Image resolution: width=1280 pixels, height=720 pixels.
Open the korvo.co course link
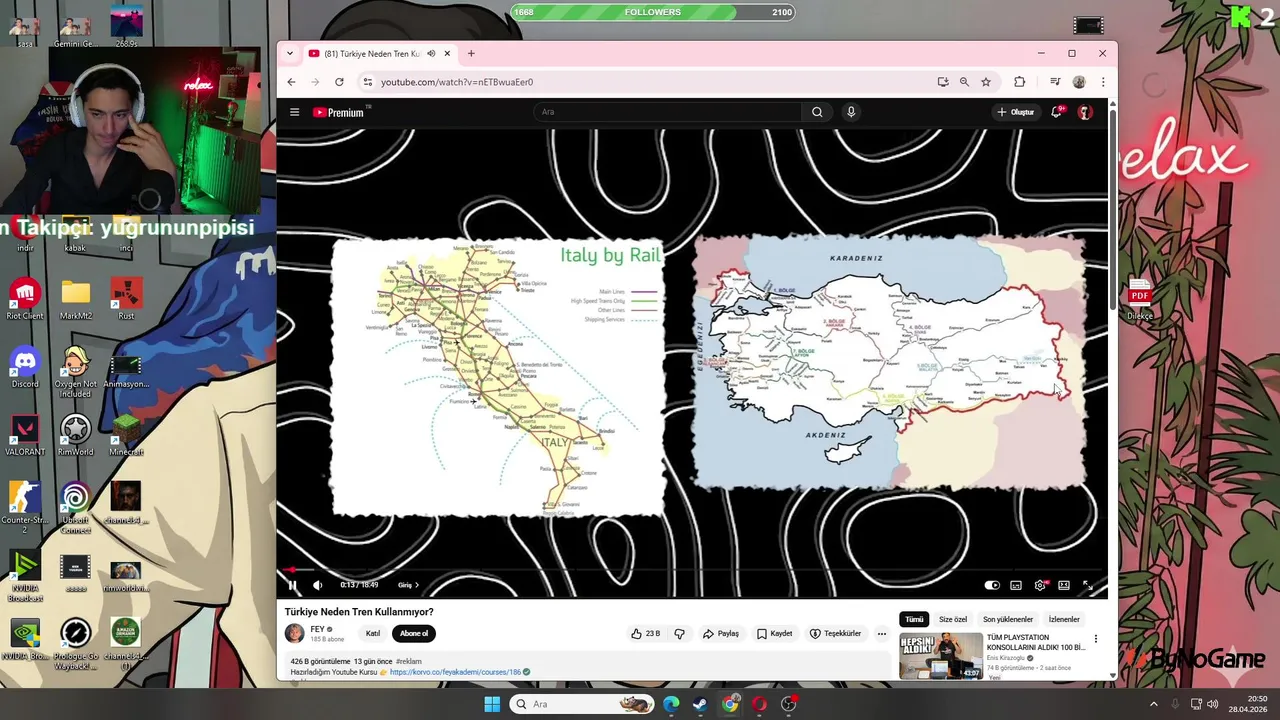tap(455, 672)
